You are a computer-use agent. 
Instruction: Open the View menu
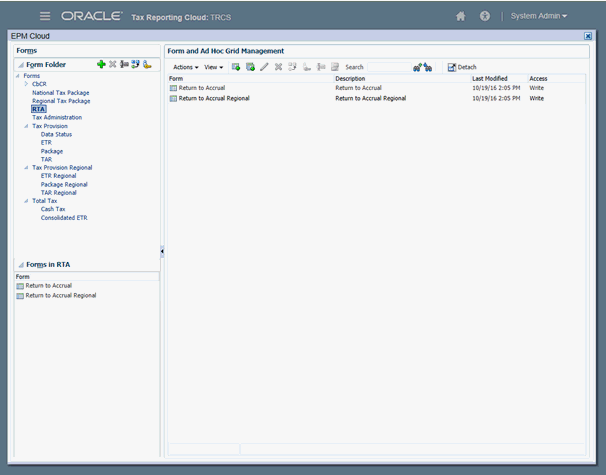[x=213, y=67]
